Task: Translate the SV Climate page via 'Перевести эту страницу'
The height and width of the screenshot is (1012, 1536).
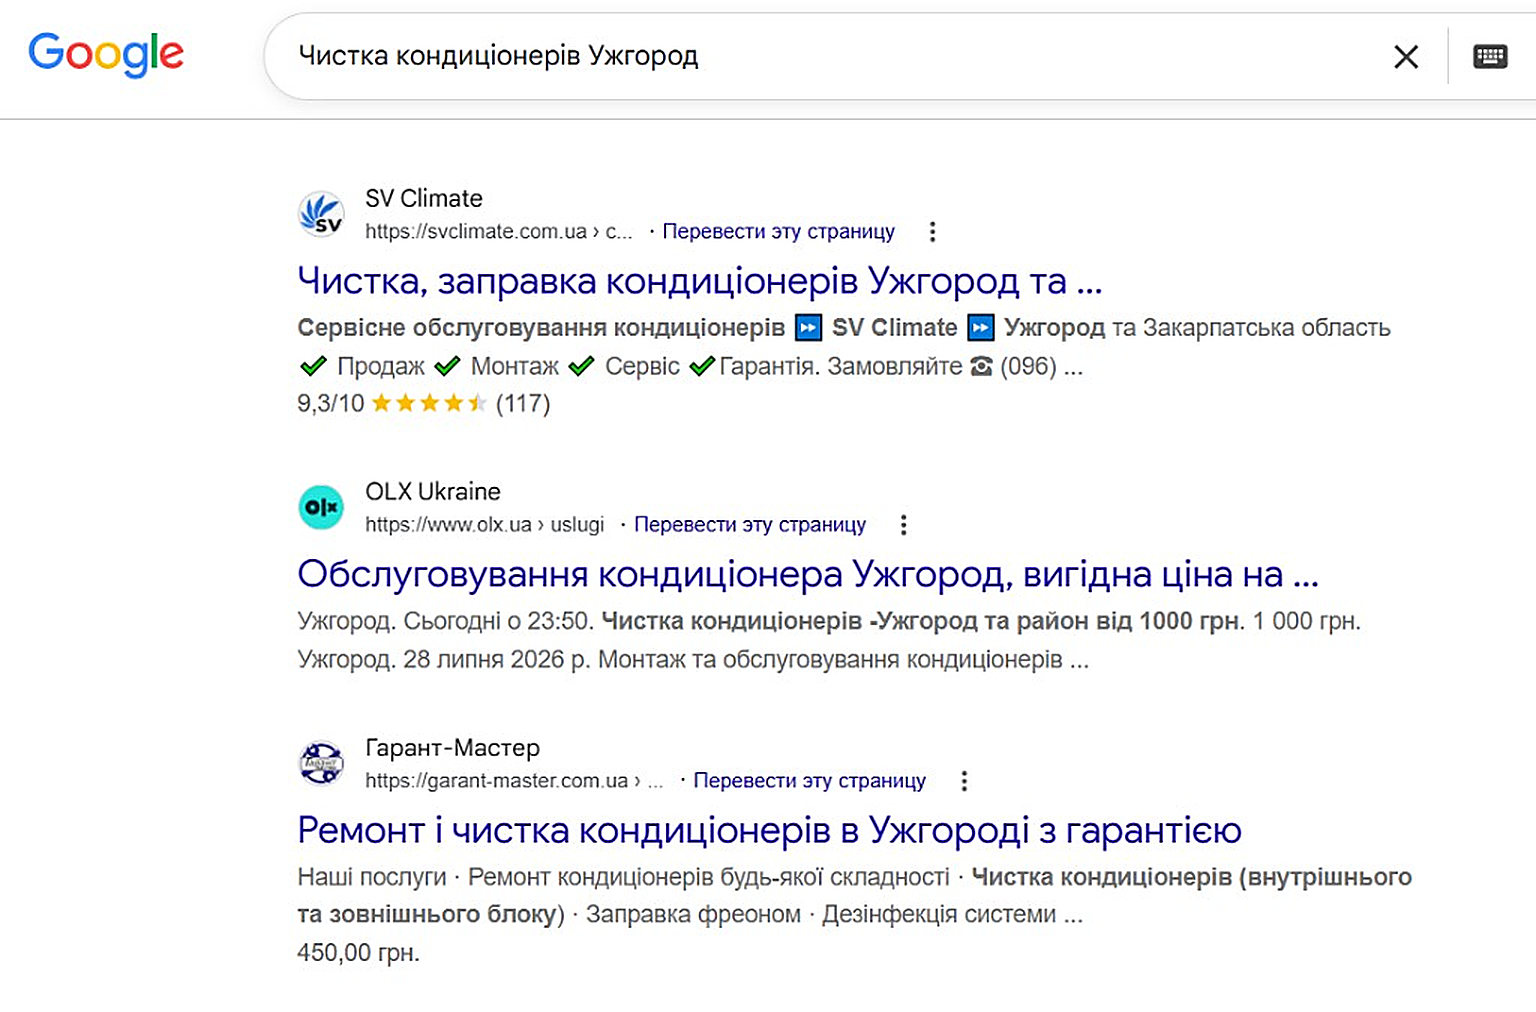Action: [x=778, y=232]
